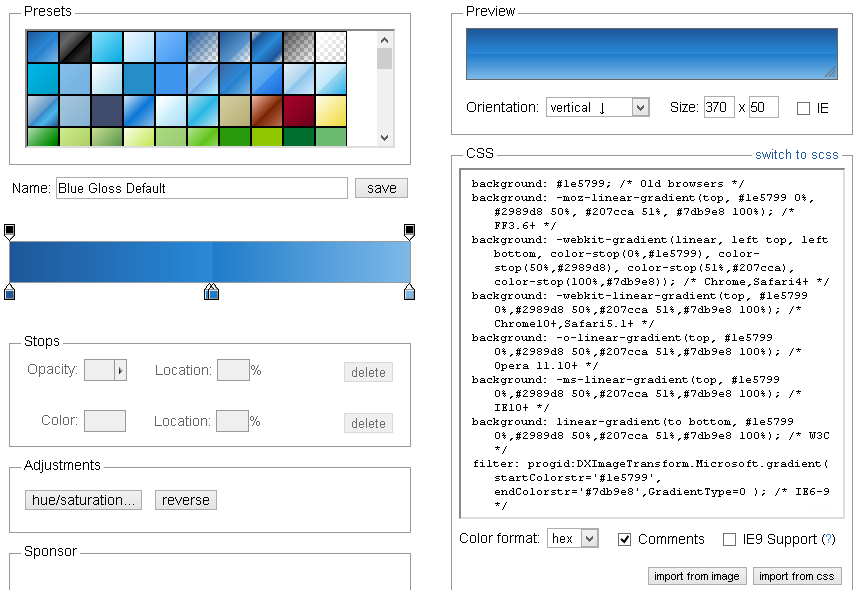The image size is (858, 590).
Task: Select the dark slate navy preset
Action: pos(107,111)
